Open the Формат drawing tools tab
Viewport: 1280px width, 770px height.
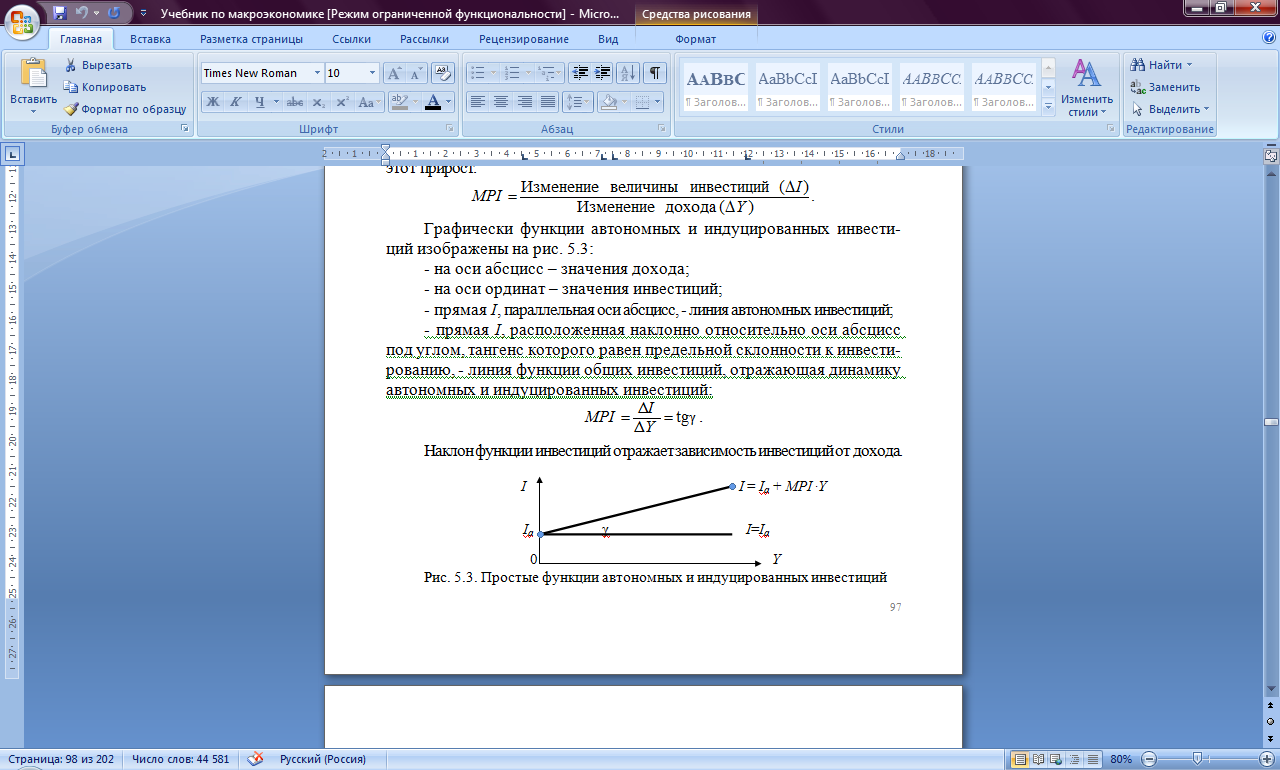point(695,39)
